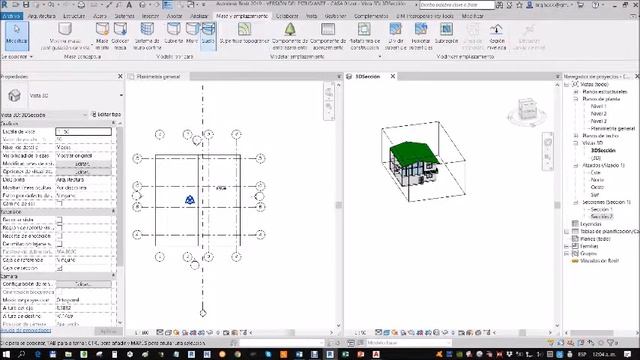Open Windows Start menu
Image resolution: width=640 pixels, height=360 pixels.
click(x=7, y=354)
